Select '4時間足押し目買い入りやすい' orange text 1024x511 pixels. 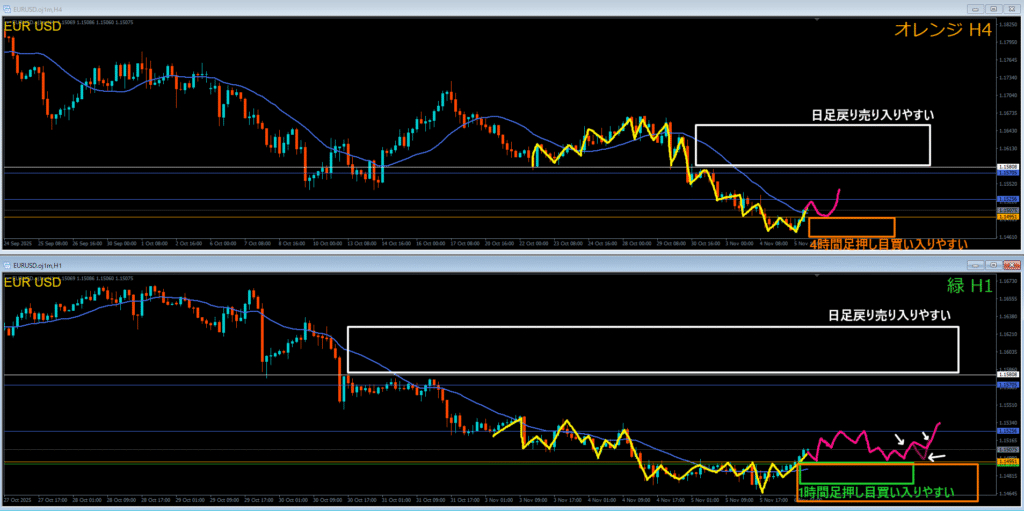click(x=888, y=244)
